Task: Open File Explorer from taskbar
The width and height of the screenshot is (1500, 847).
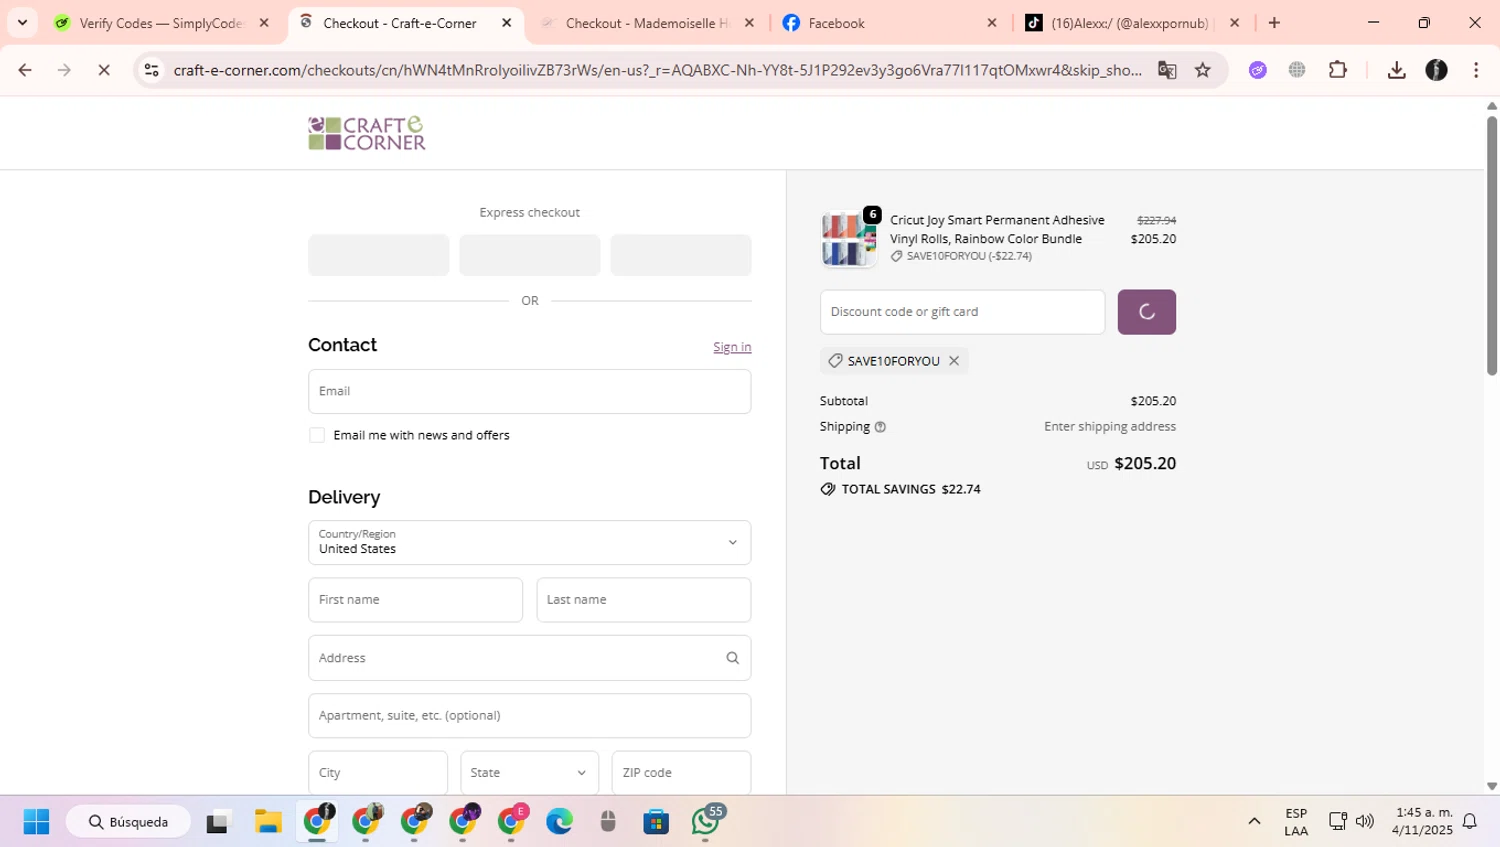Action: pyautogui.click(x=268, y=822)
